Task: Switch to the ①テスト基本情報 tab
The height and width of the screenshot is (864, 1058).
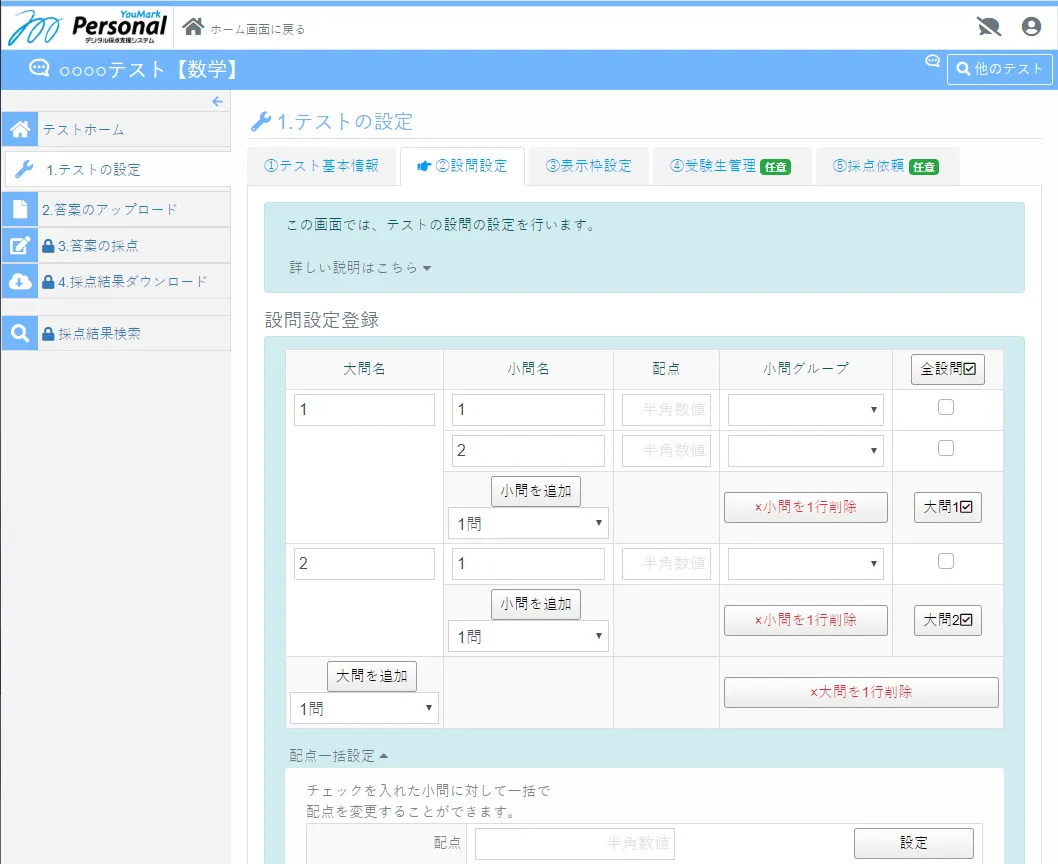Action: (x=321, y=166)
